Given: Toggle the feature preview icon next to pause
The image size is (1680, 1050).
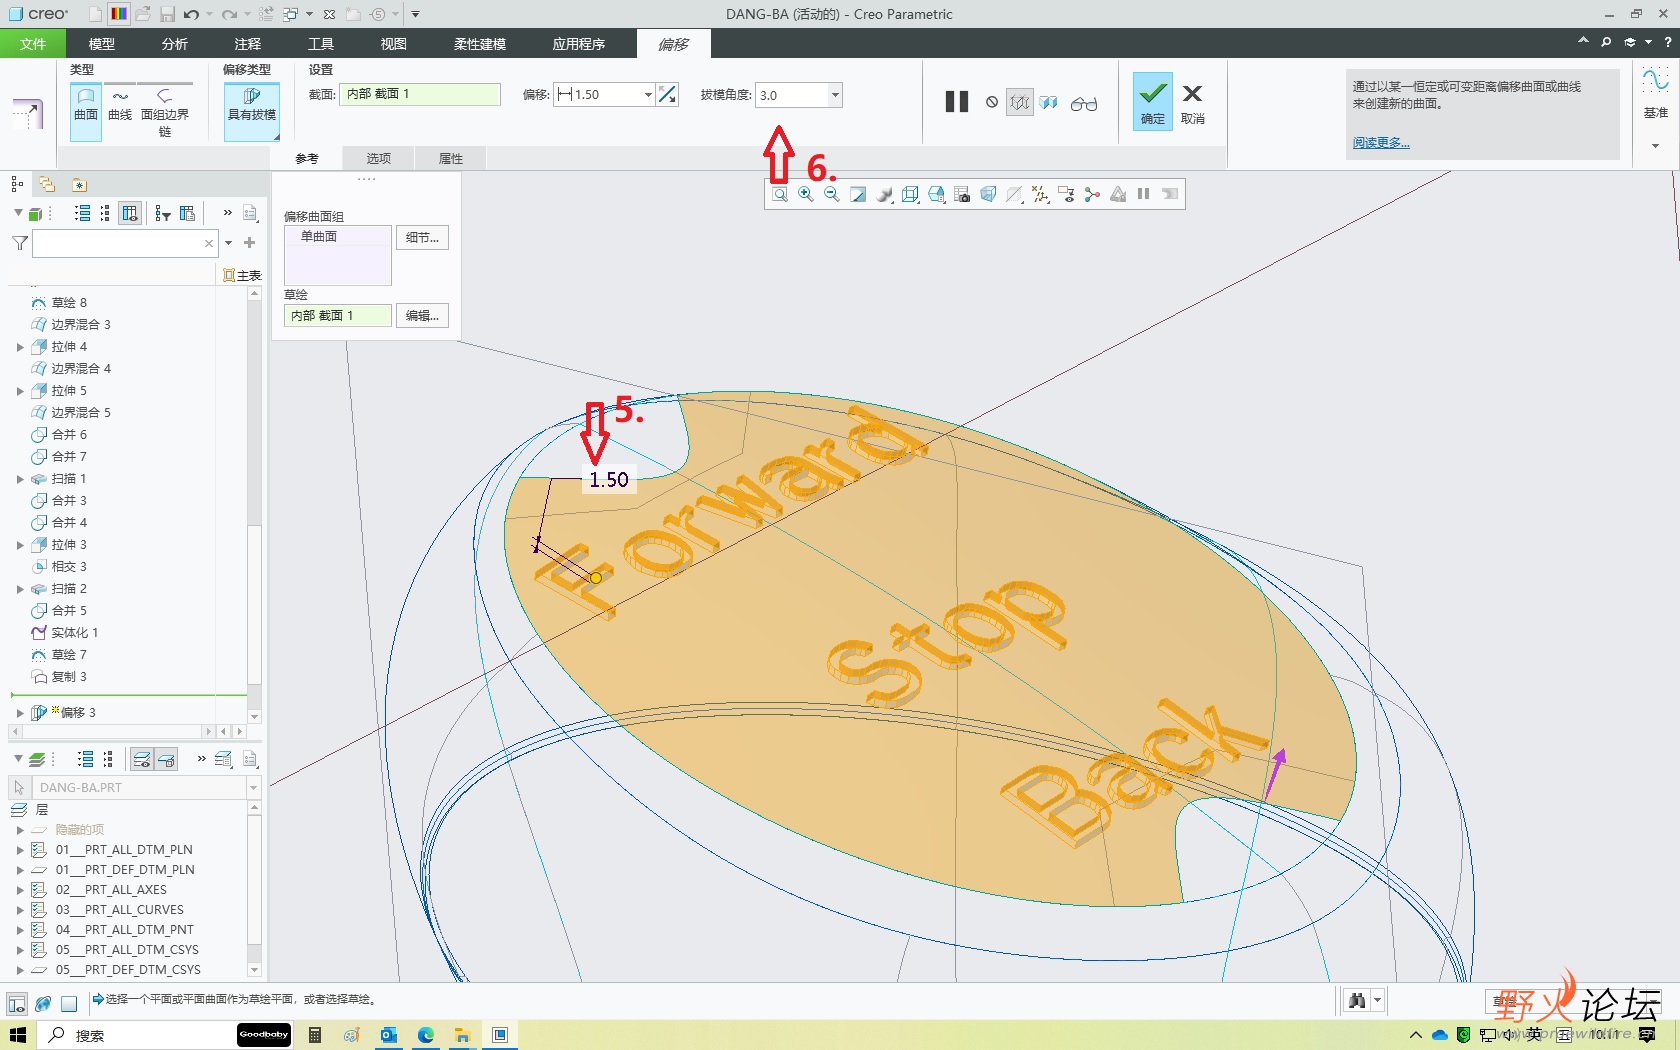Looking at the screenshot, I should pyautogui.click(x=1019, y=102).
